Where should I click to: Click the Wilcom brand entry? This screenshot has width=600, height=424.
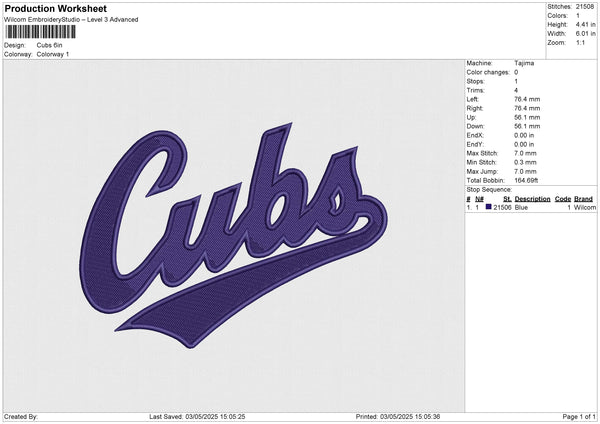click(585, 208)
